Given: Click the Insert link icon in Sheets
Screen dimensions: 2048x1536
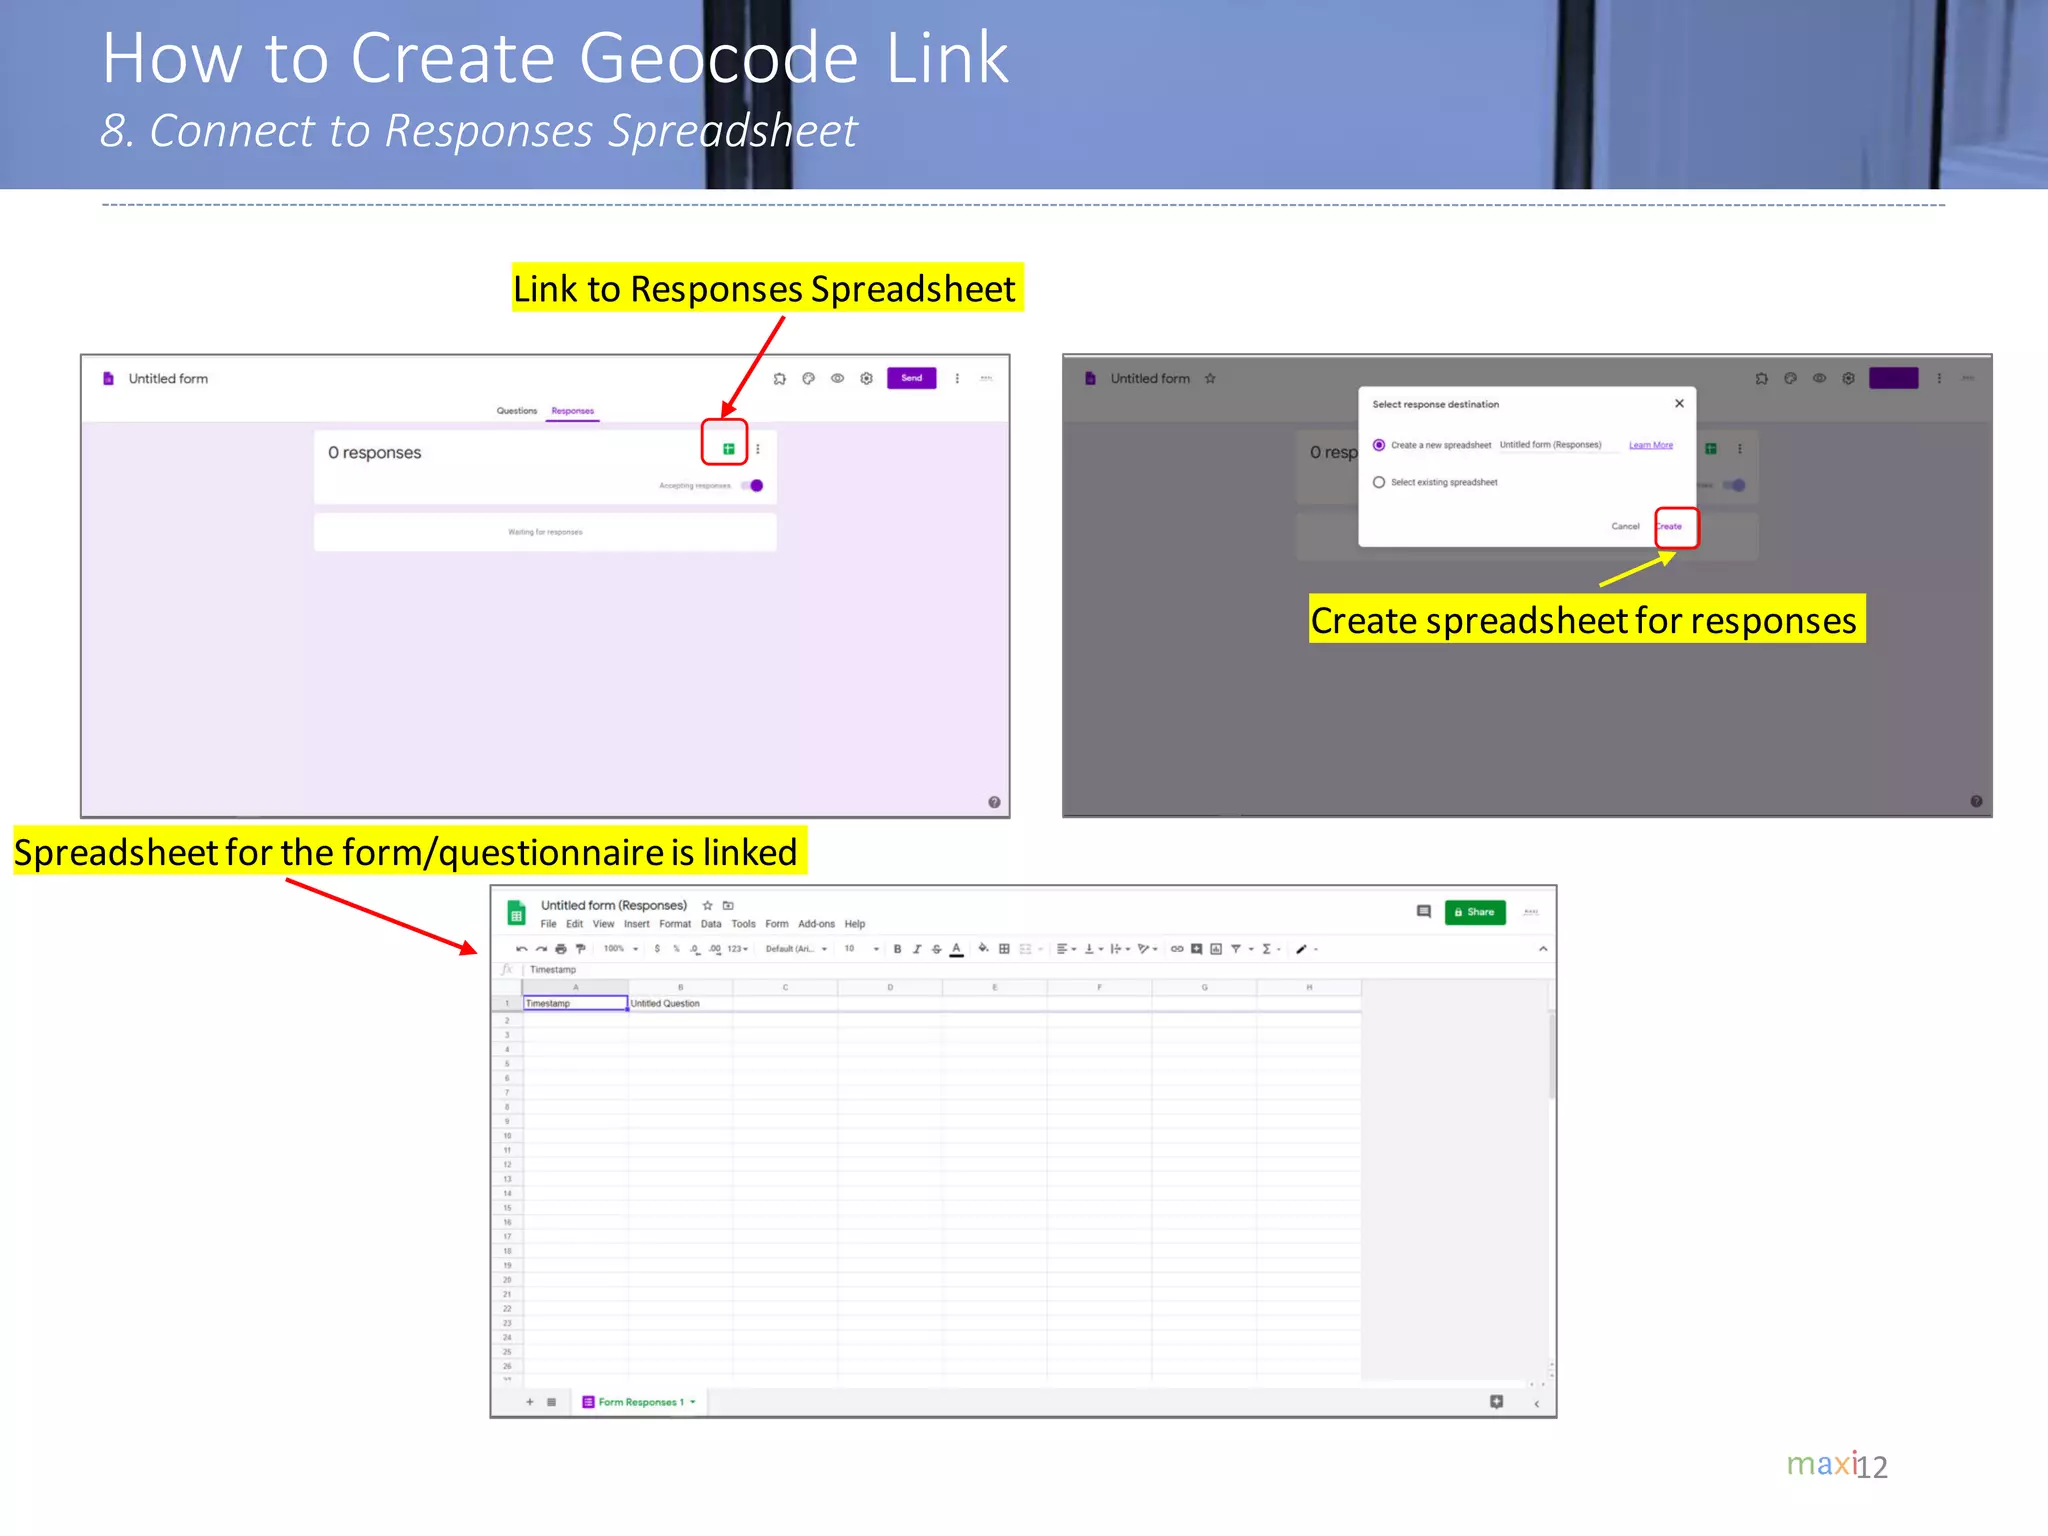Looking at the screenshot, I should coord(1177,949).
